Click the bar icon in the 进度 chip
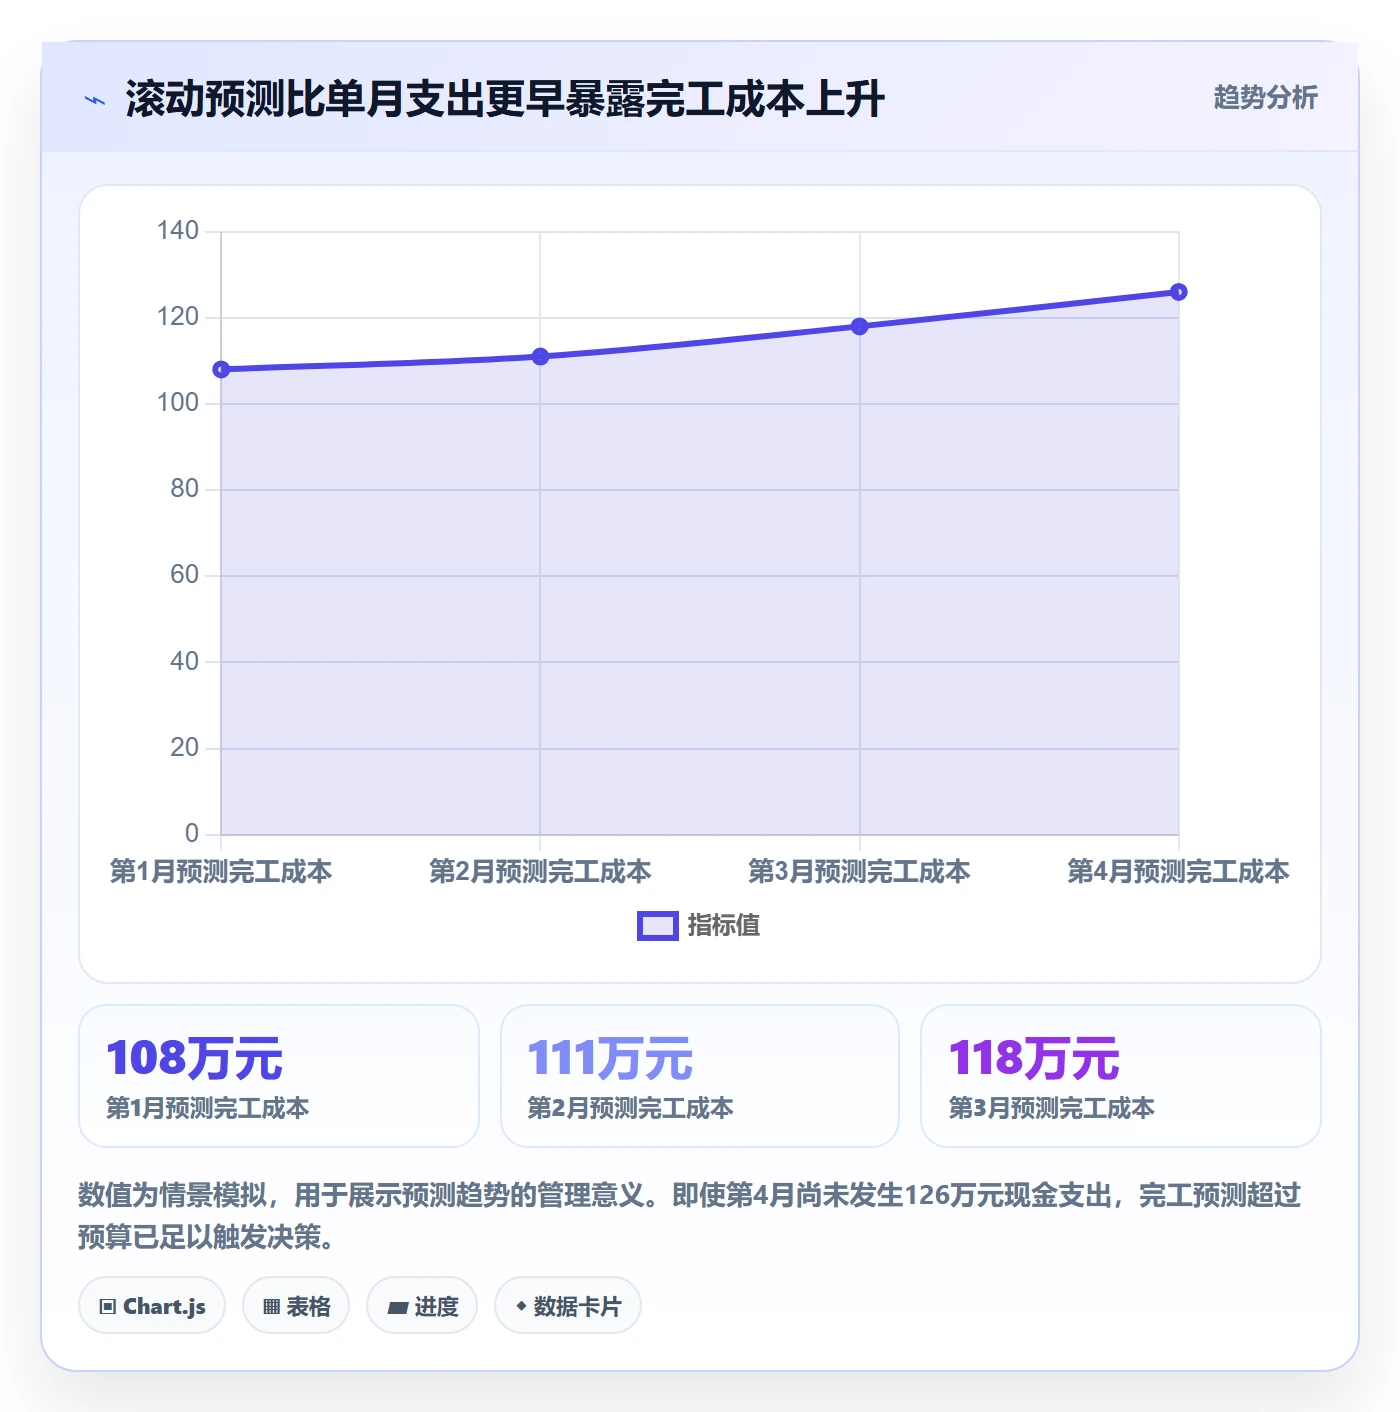Image resolution: width=1400 pixels, height=1412 pixels. (x=398, y=1308)
